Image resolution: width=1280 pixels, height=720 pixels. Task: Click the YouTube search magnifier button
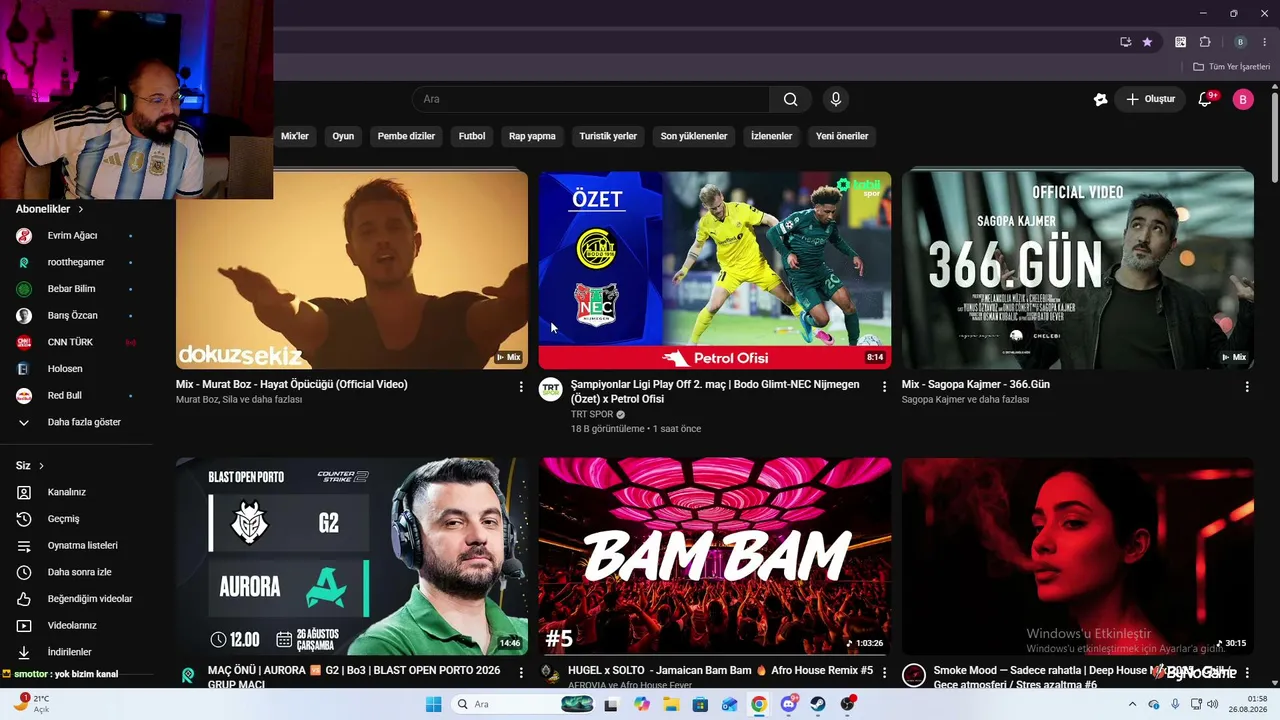pyautogui.click(x=790, y=99)
